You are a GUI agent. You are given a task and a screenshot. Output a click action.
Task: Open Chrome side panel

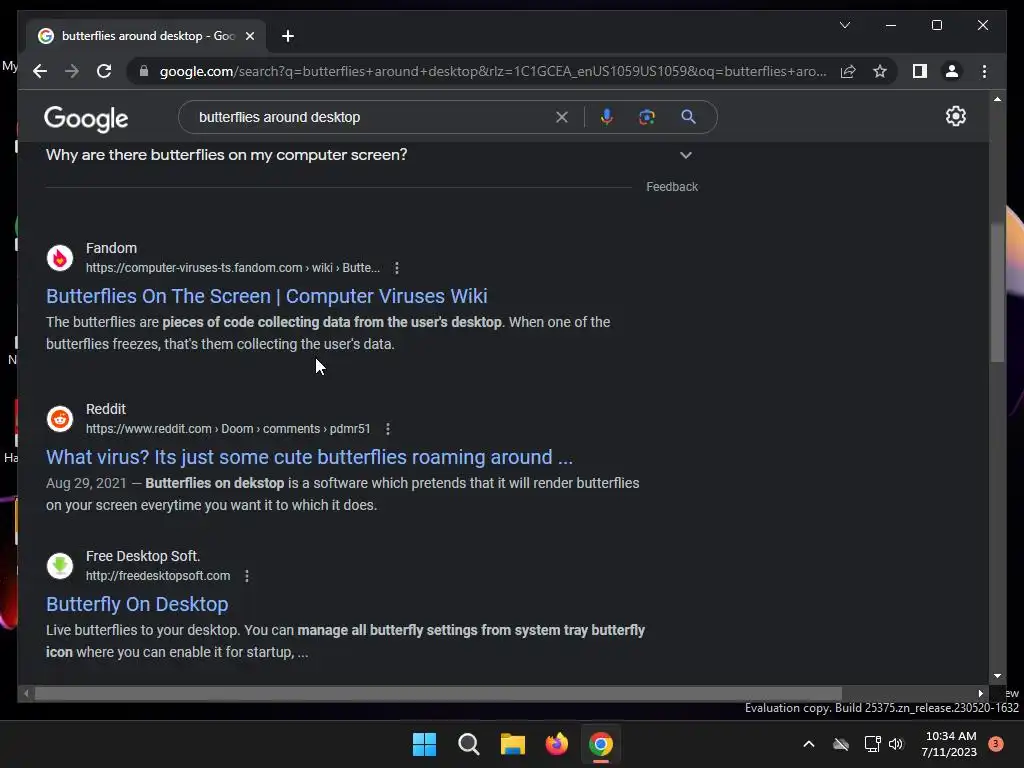pos(920,71)
